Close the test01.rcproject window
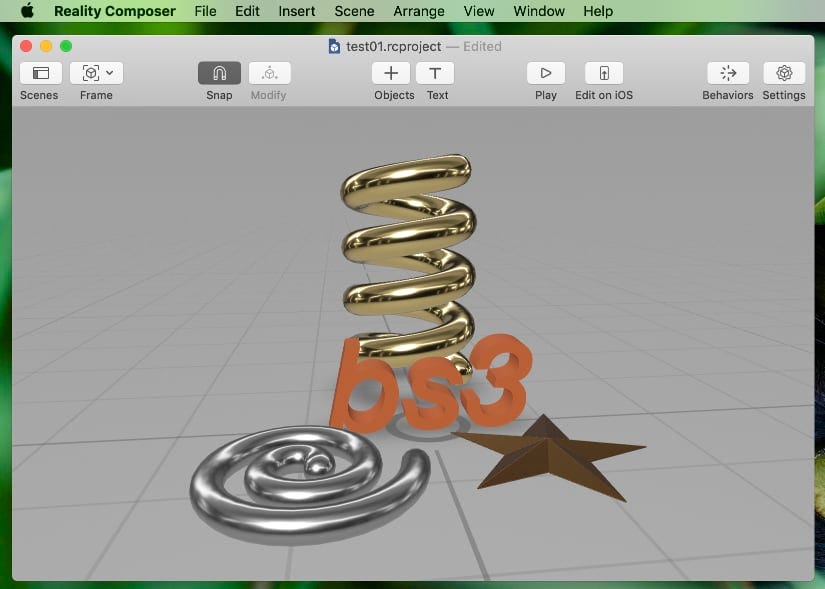Screen dimensions: 825x589 point(26,46)
